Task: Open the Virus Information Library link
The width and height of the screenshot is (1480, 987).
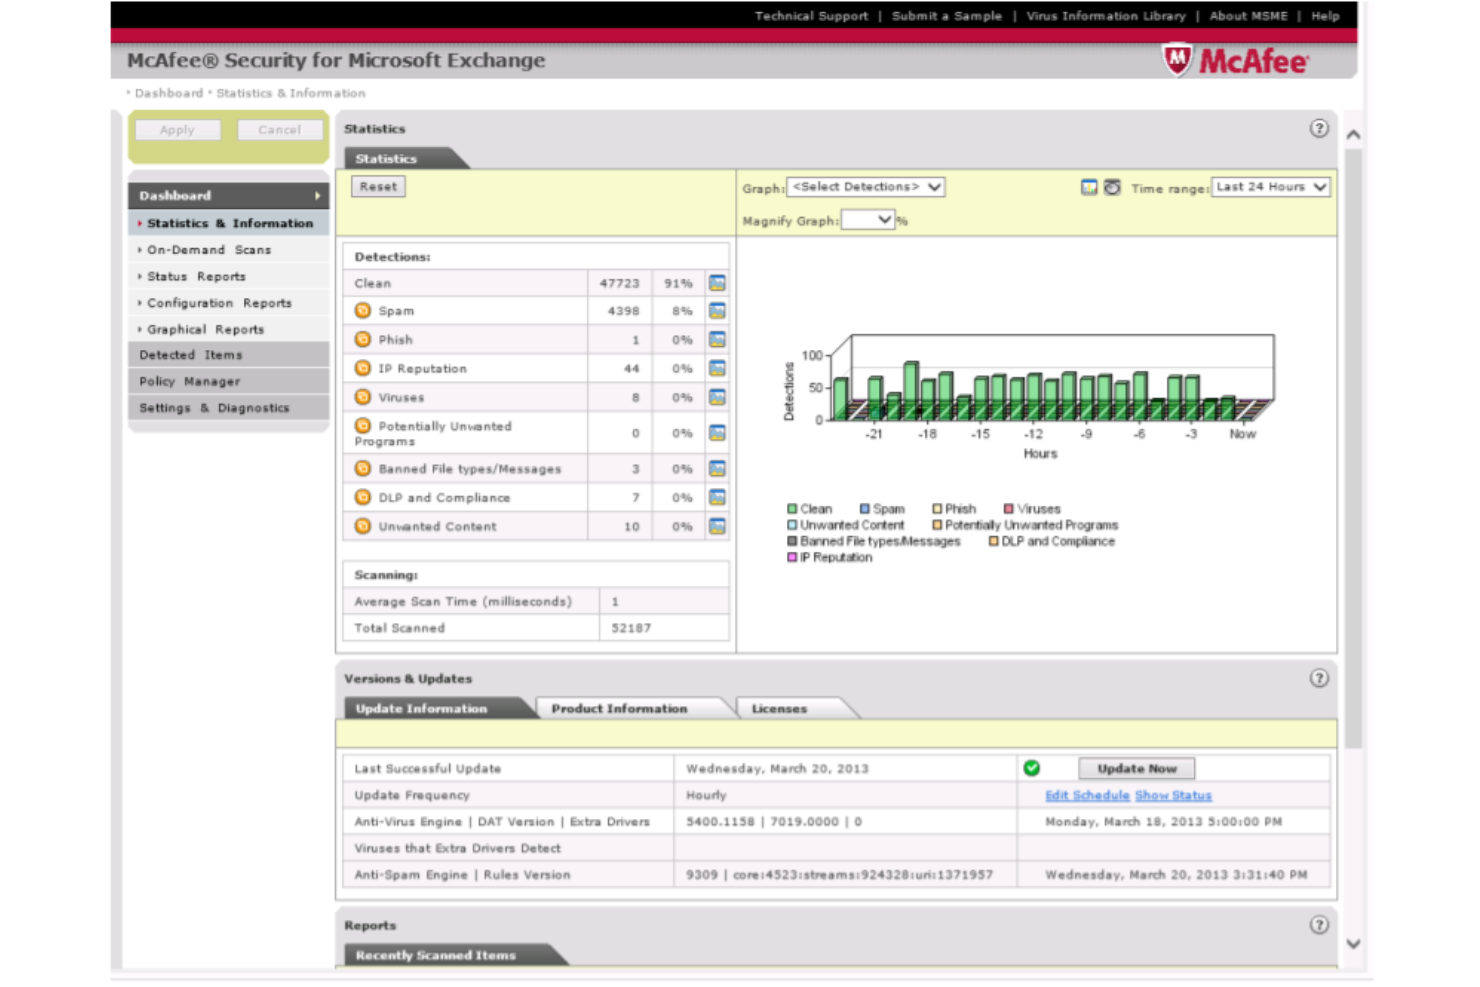Action: pyautogui.click(x=1106, y=16)
